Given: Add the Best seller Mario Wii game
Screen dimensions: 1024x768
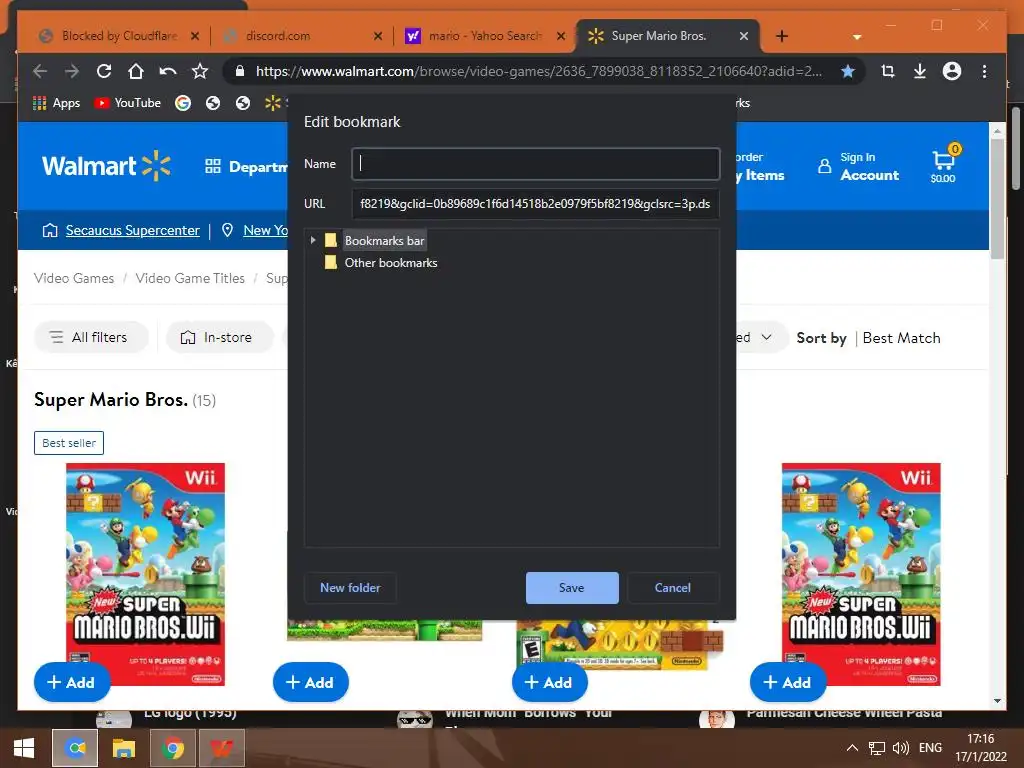Looking at the screenshot, I should 72,682.
